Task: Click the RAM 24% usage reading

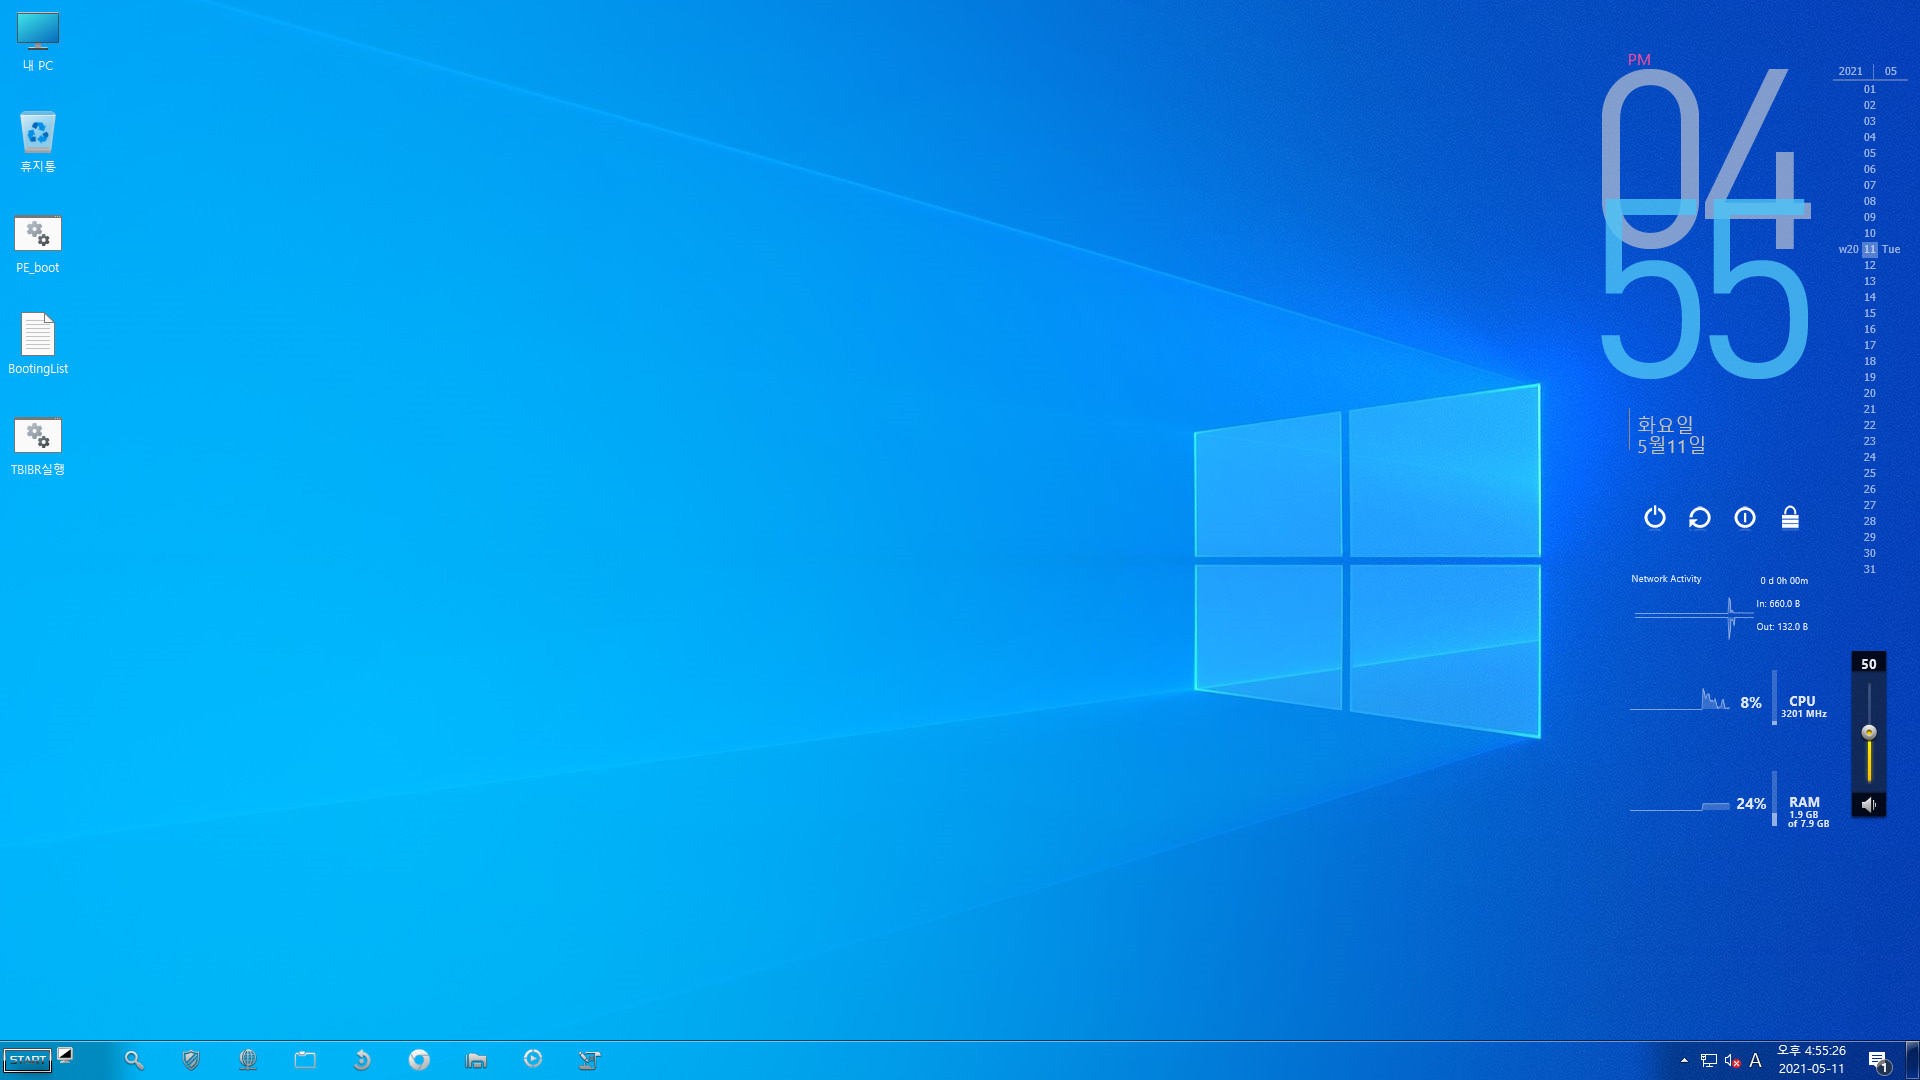Action: pos(1750,804)
